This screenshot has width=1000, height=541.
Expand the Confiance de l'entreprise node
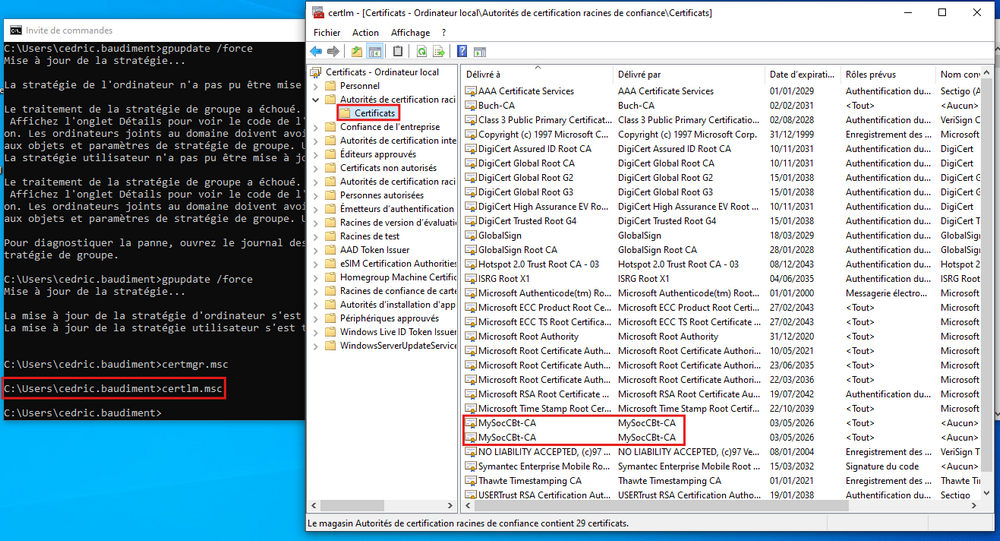(x=317, y=127)
